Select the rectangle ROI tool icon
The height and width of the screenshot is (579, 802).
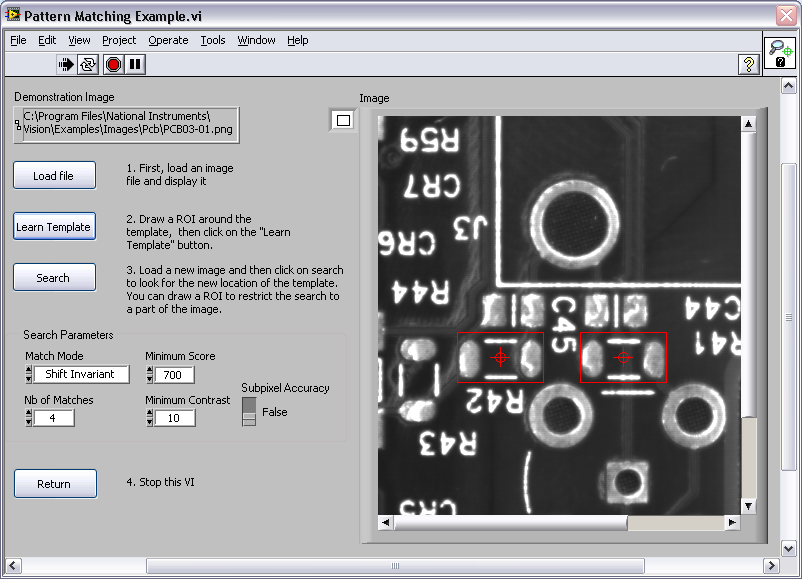[x=343, y=120]
